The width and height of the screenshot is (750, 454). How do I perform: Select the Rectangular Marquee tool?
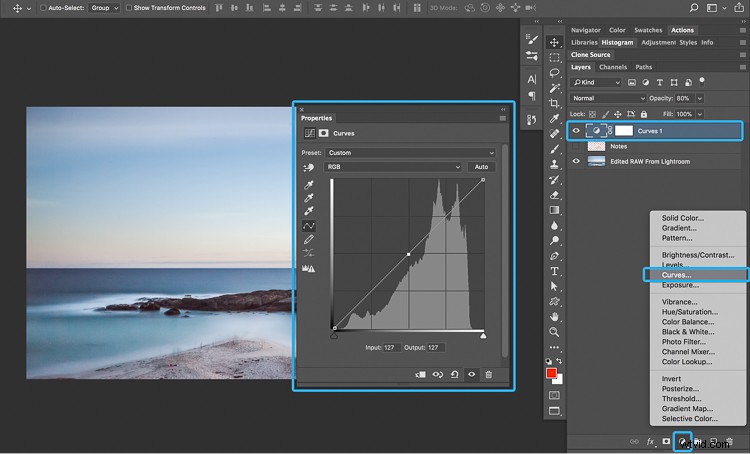click(554, 58)
